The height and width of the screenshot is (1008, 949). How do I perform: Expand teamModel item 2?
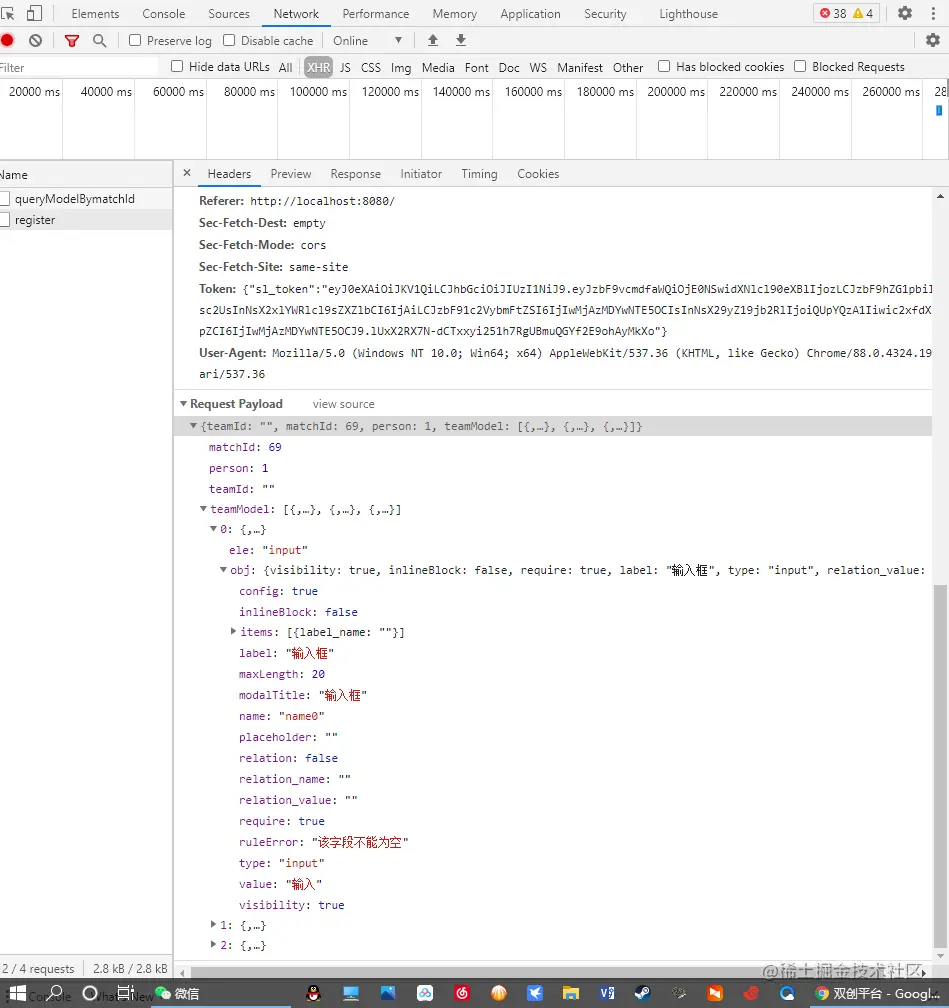coord(213,944)
